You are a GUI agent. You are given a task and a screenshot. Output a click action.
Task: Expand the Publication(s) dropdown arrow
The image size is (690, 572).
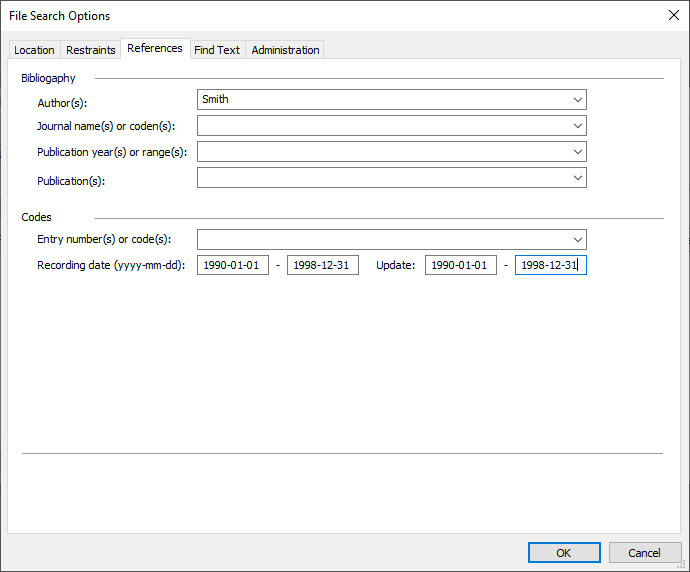click(578, 178)
